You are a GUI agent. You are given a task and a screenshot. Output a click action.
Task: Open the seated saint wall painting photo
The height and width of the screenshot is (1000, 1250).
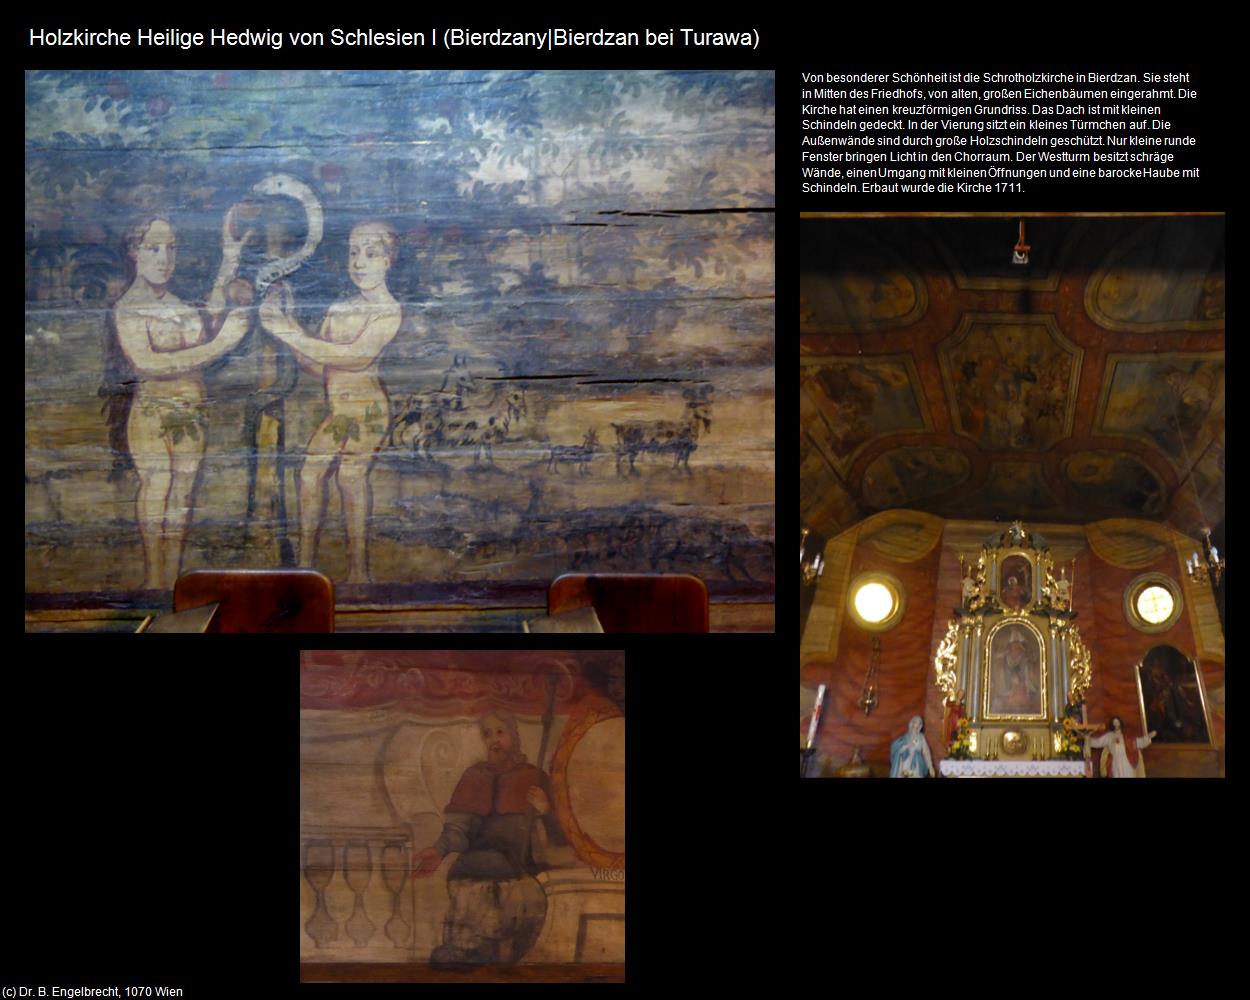tap(462, 816)
